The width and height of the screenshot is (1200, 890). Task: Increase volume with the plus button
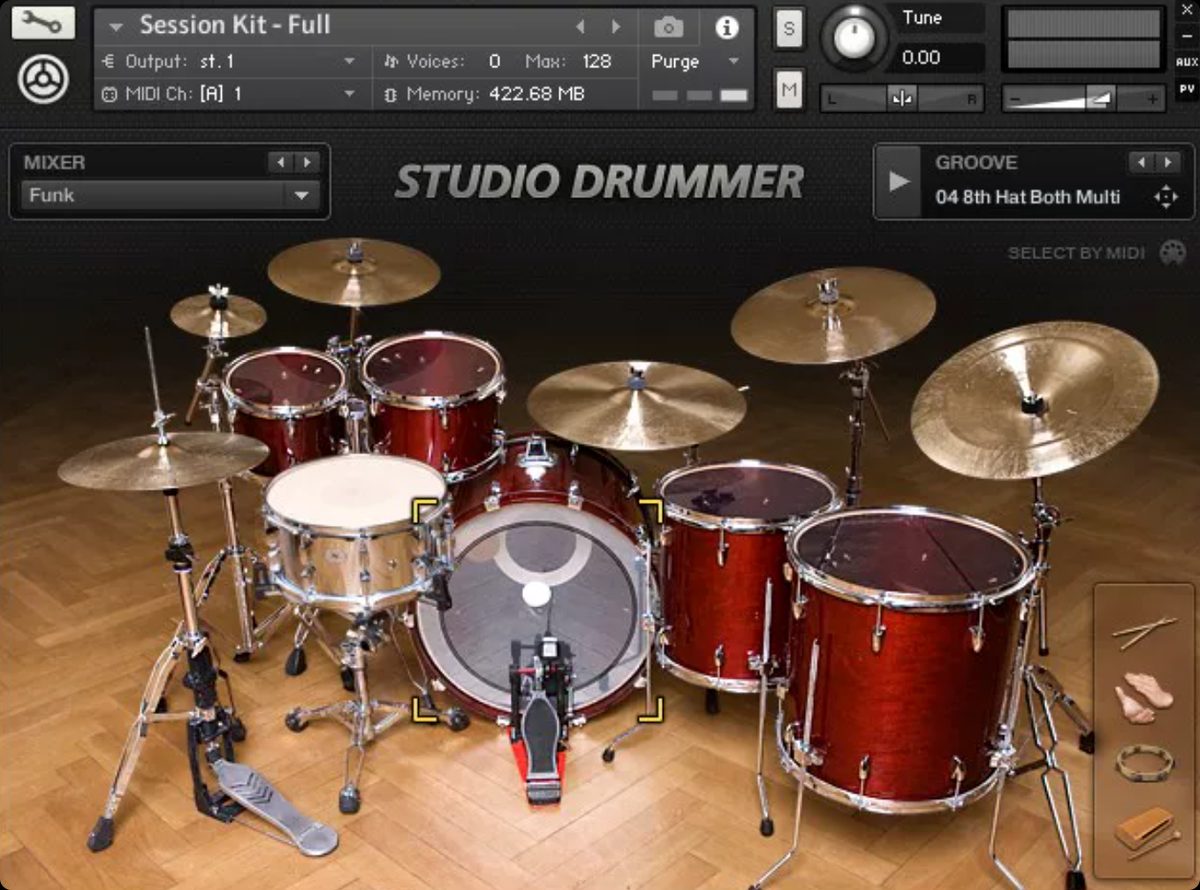pos(1153,99)
